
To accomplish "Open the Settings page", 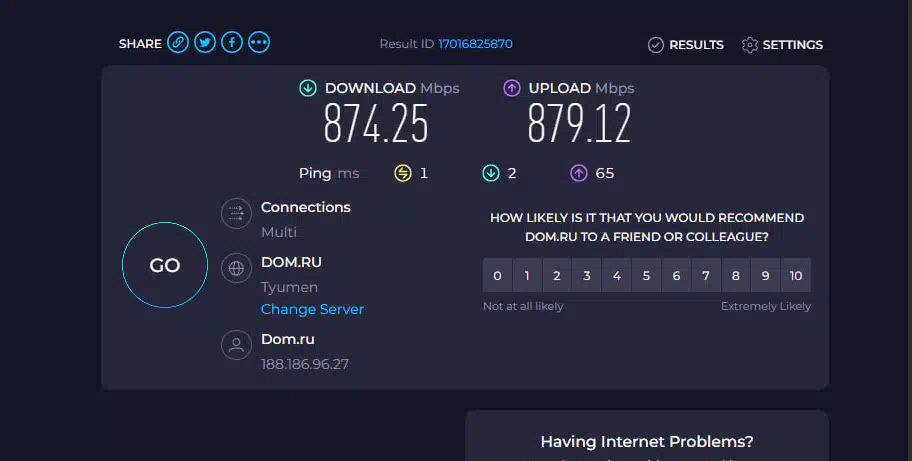I will pos(782,45).
